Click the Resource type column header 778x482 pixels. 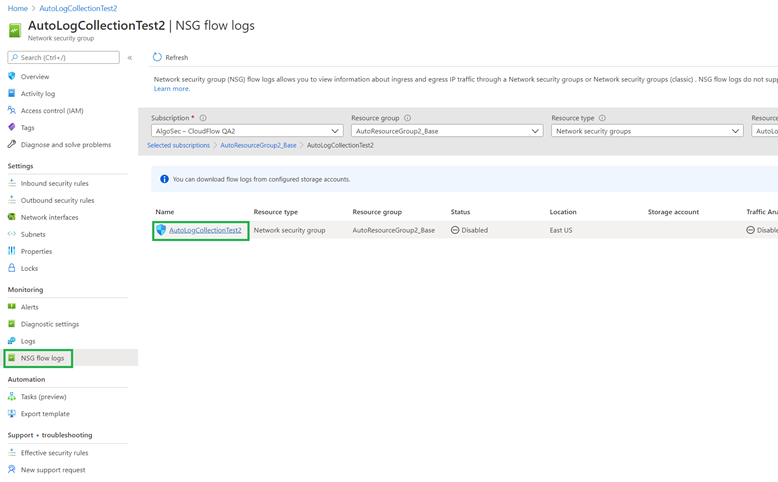276,211
